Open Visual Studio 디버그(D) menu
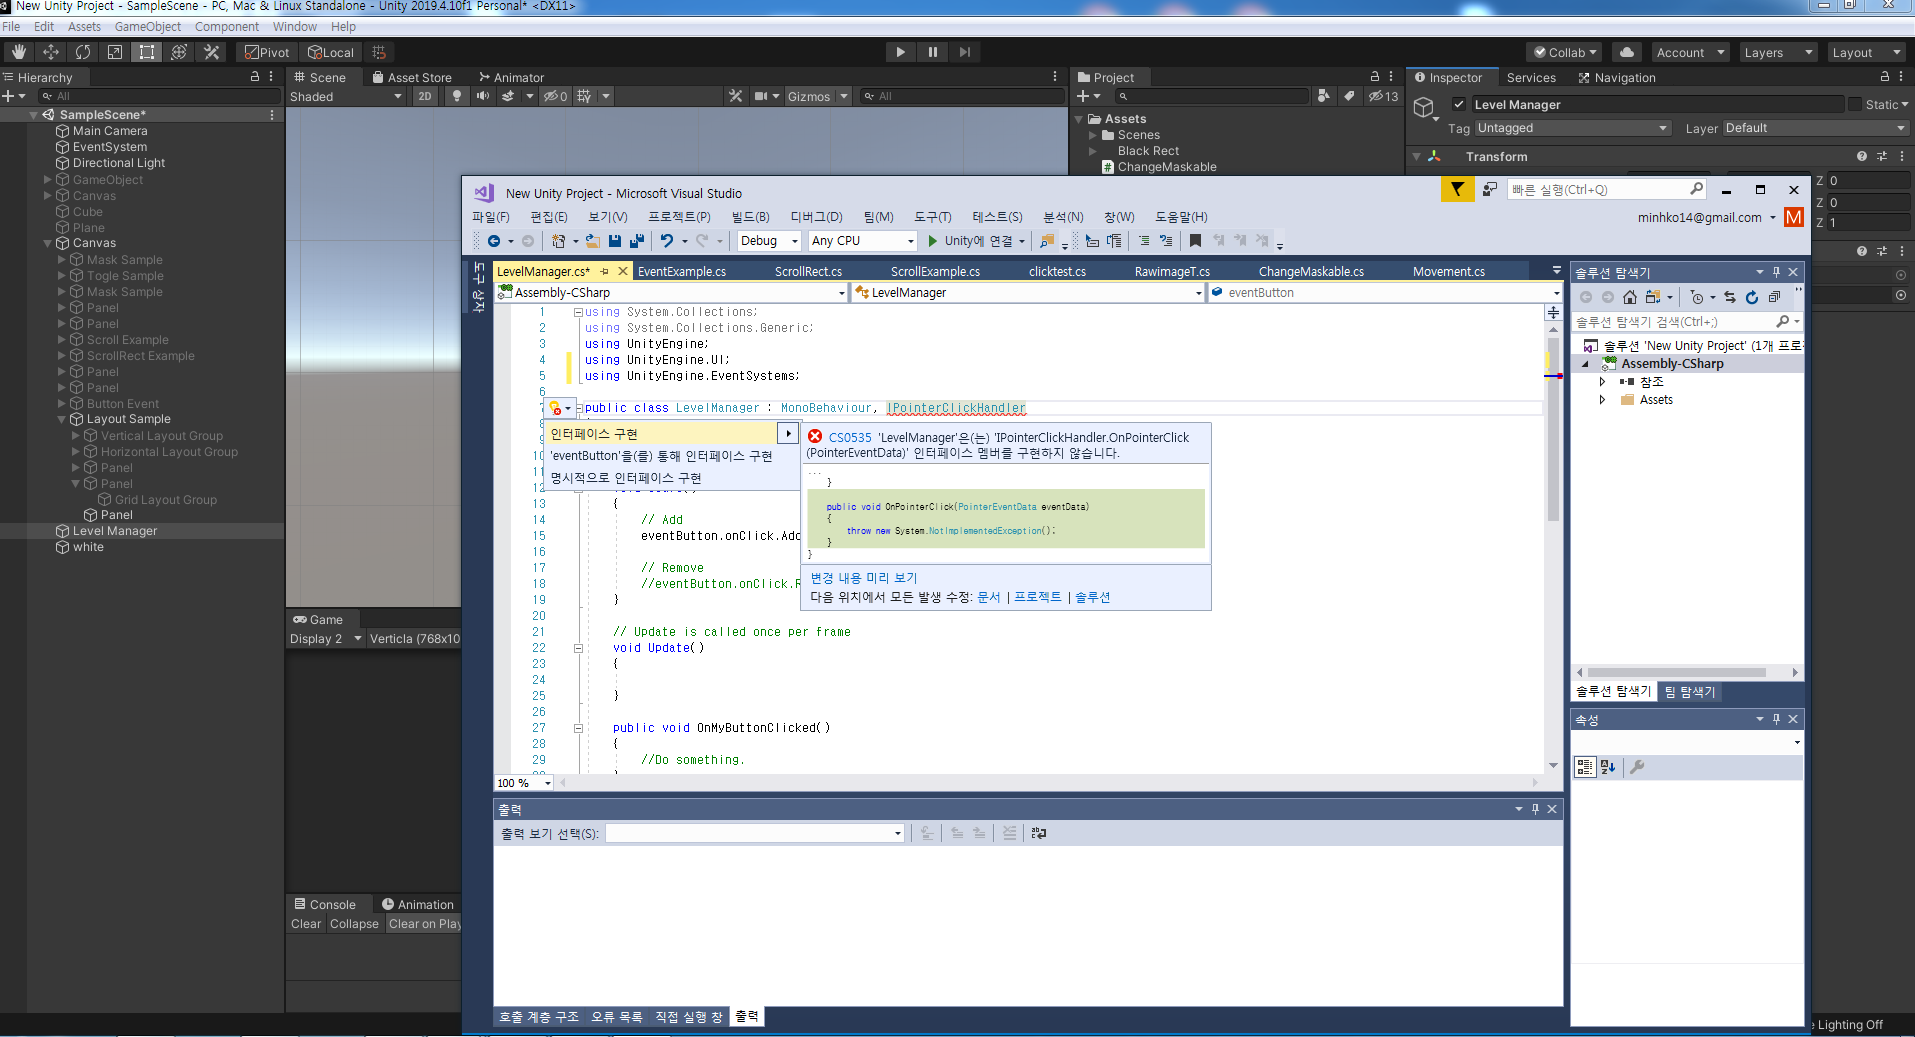This screenshot has width=1915, height=1037. point(816,217)
